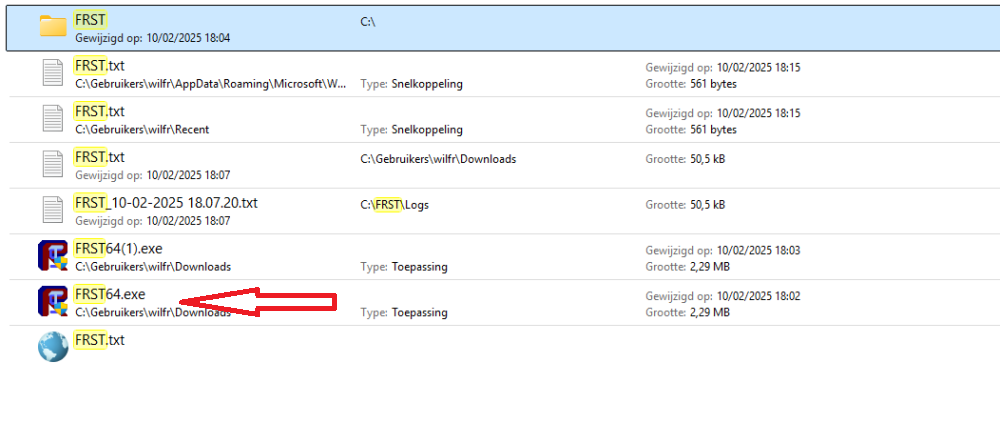Select the FRST64.exe filename at the red arrow
1000x423 pixels.
coord(109,295)
